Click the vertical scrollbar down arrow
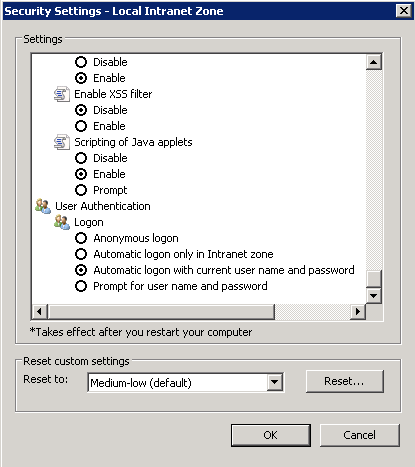This screenshot has height=467, width=415. [x=374, y=296]
